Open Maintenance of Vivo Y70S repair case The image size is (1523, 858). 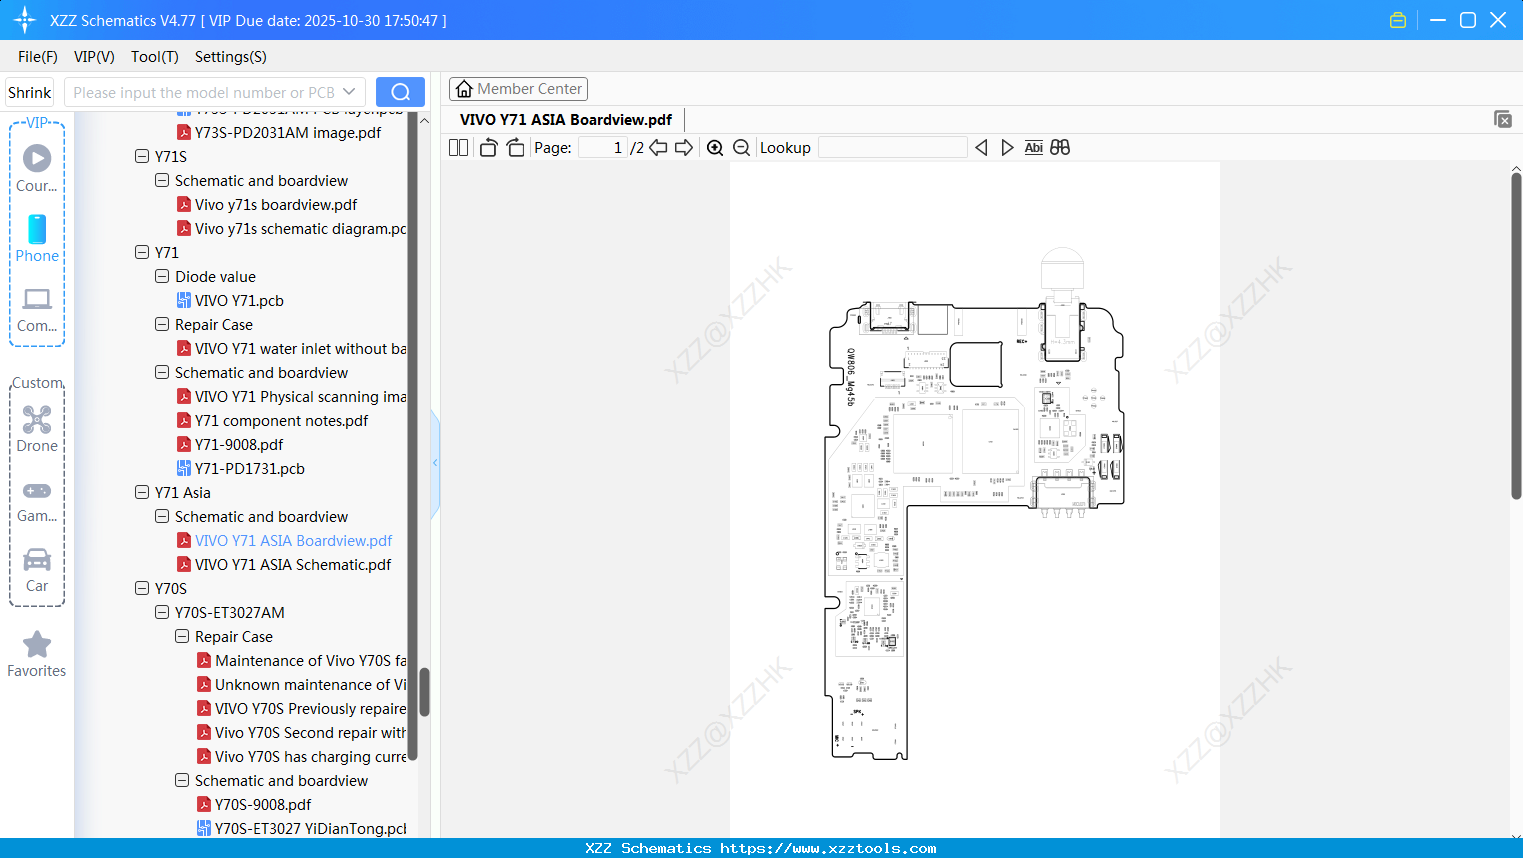(x=302, y=660)
